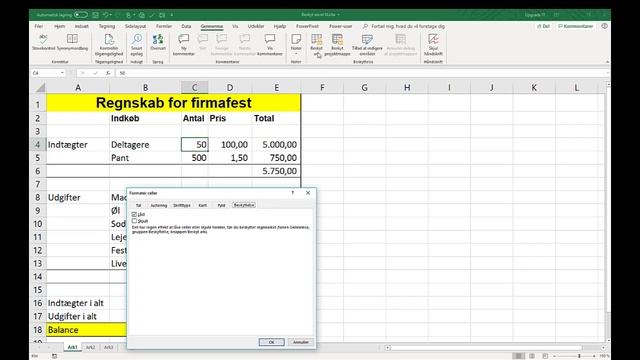Switch to Page Break preview in status bar
This screenshot has width=640, height=360.
545,356
